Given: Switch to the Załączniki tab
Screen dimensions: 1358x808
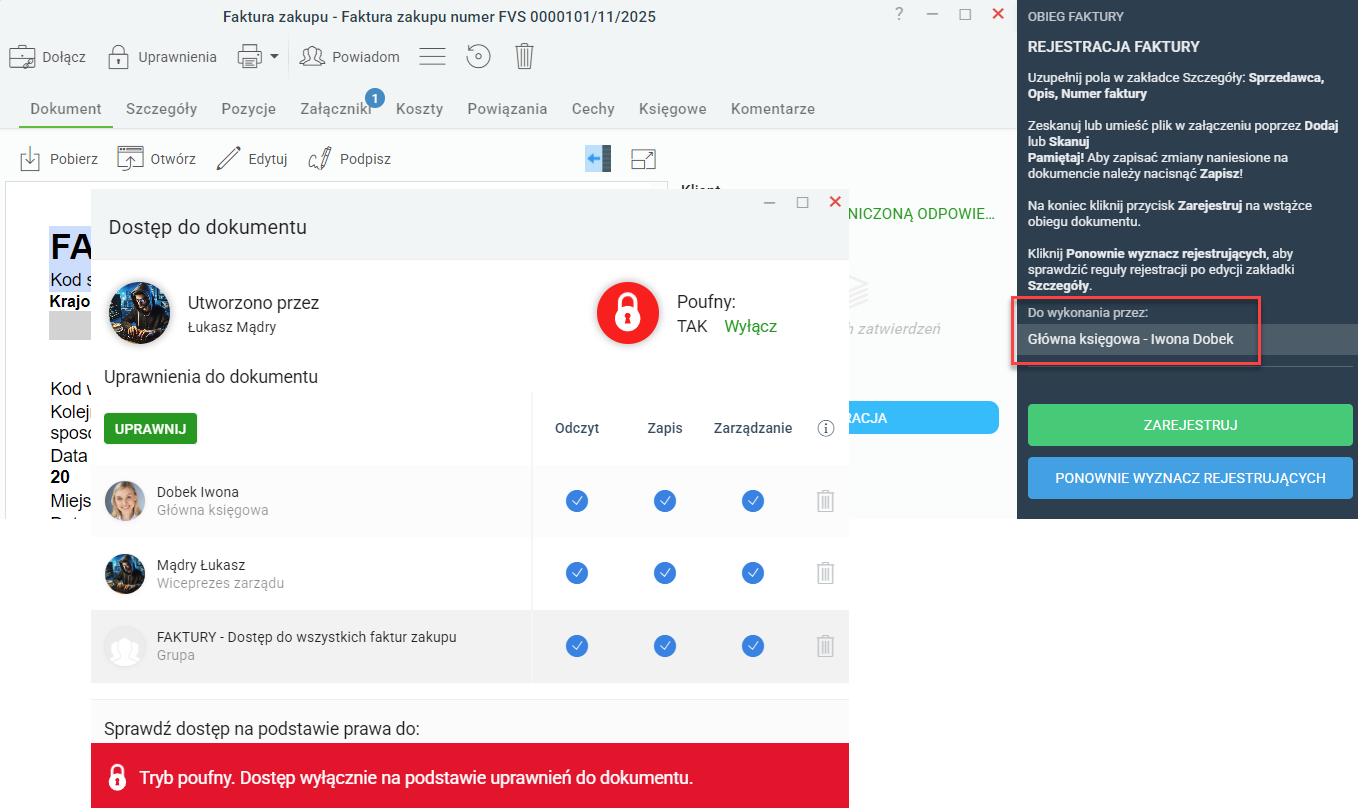Looking at the screenshot, I should (336, 109).
